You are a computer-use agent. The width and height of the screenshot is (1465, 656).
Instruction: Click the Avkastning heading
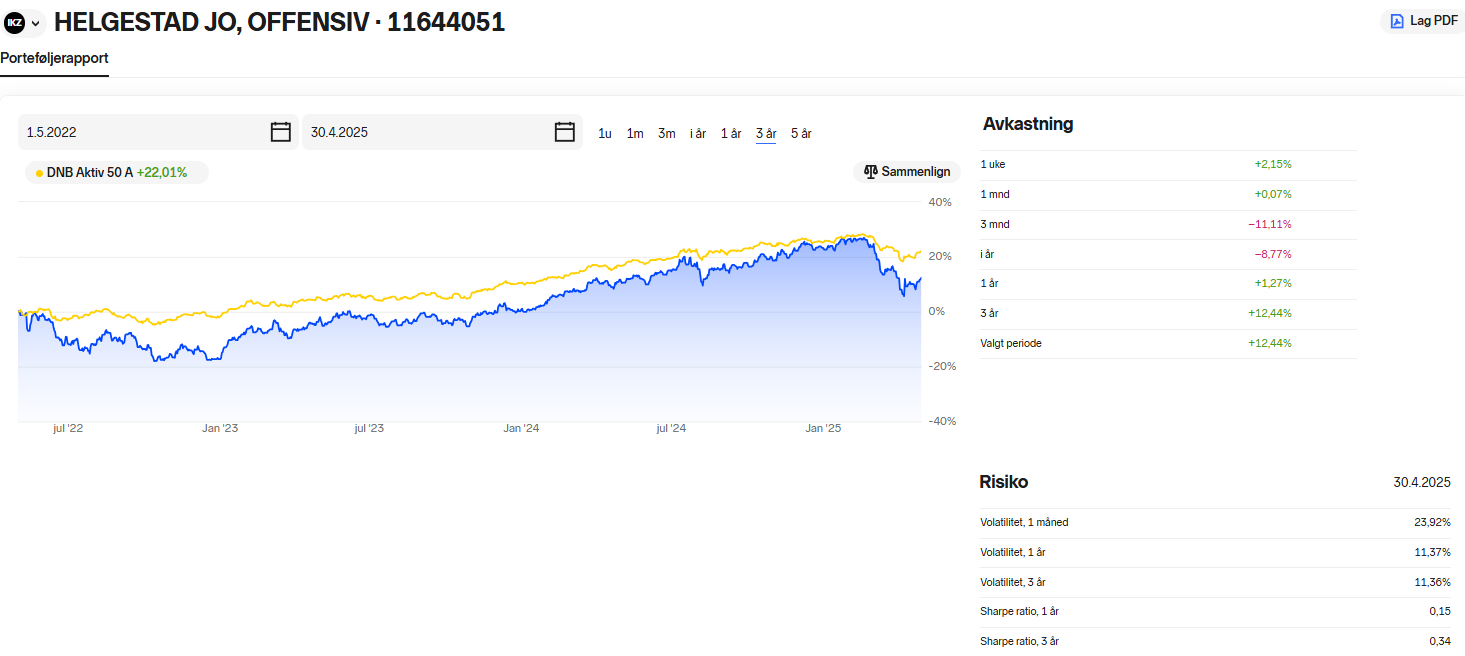1028,124
